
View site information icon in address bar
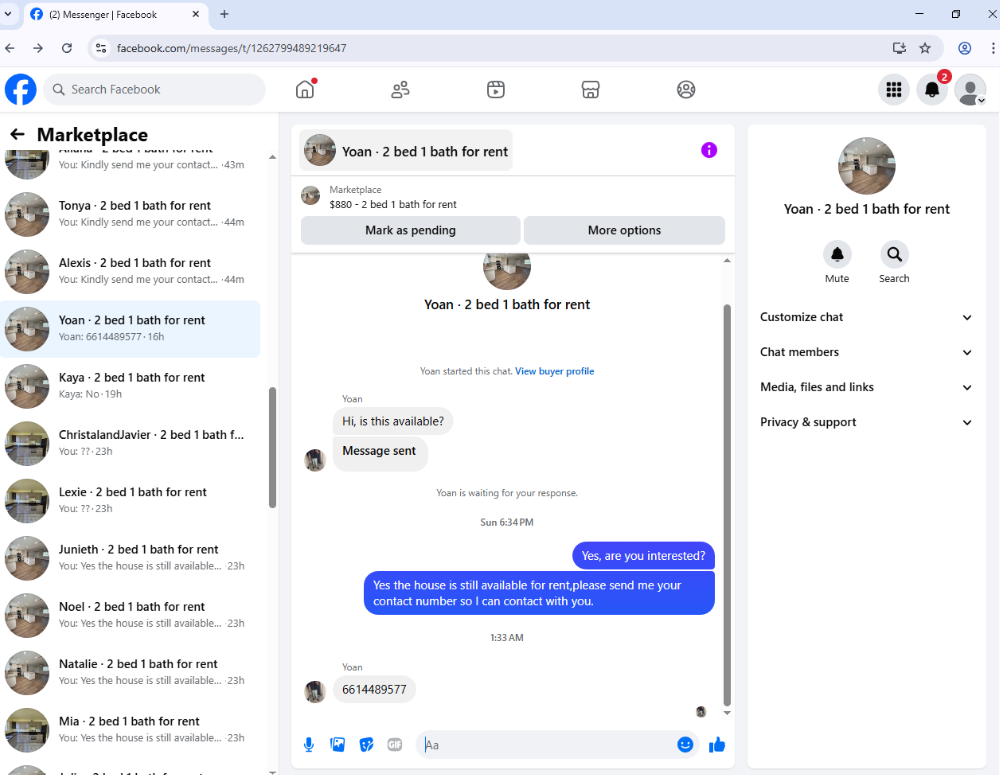[100, 48]
